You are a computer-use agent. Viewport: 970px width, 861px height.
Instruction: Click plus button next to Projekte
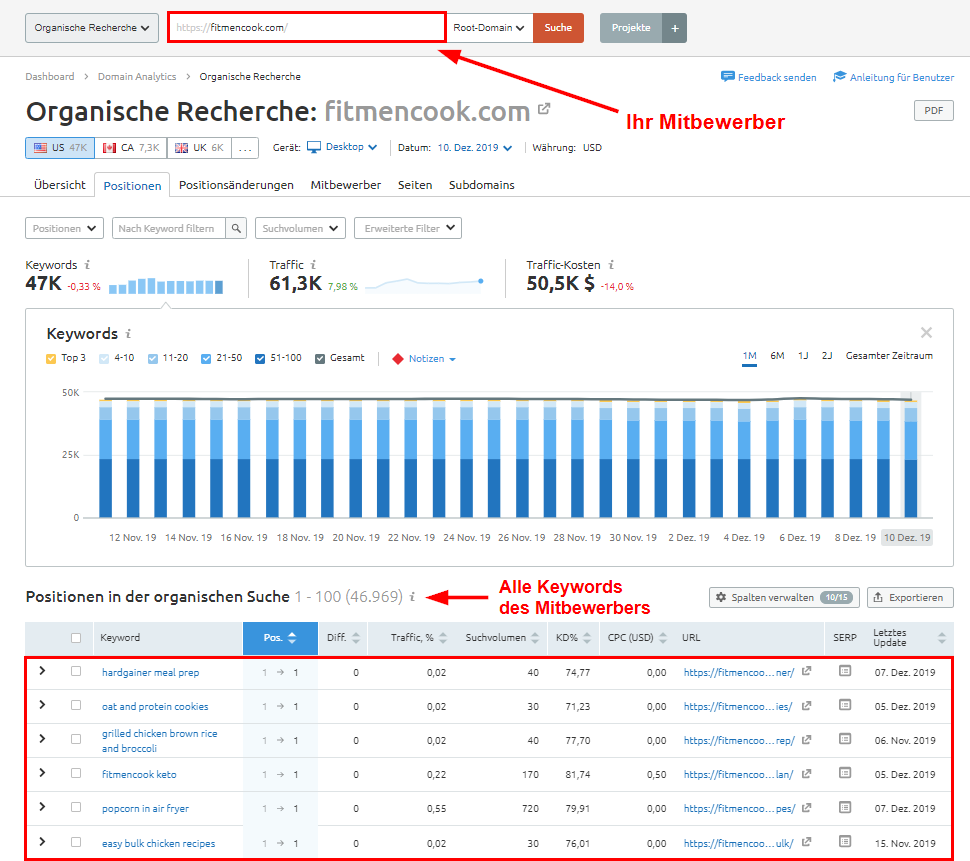tap(674, 28)
